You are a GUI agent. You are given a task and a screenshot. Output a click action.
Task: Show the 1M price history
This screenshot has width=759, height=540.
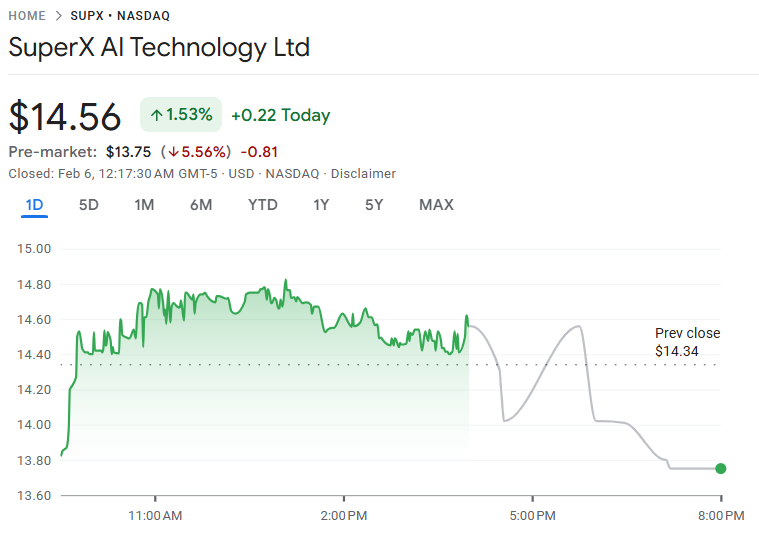pyautogui.click(x=144, y=205)
